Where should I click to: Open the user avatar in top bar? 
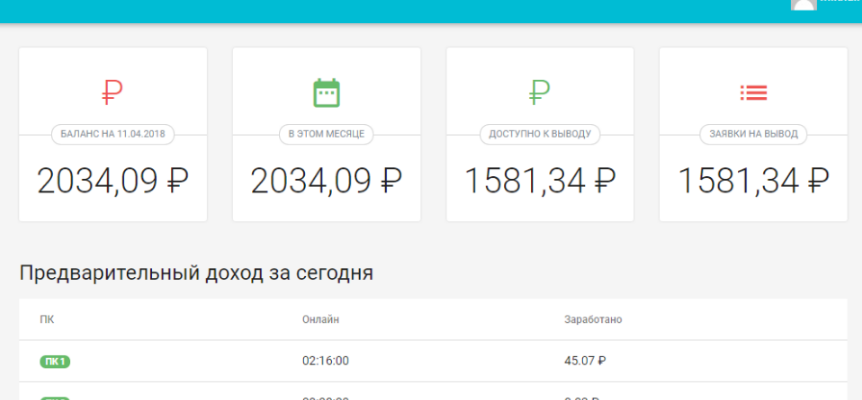[803, 4]
